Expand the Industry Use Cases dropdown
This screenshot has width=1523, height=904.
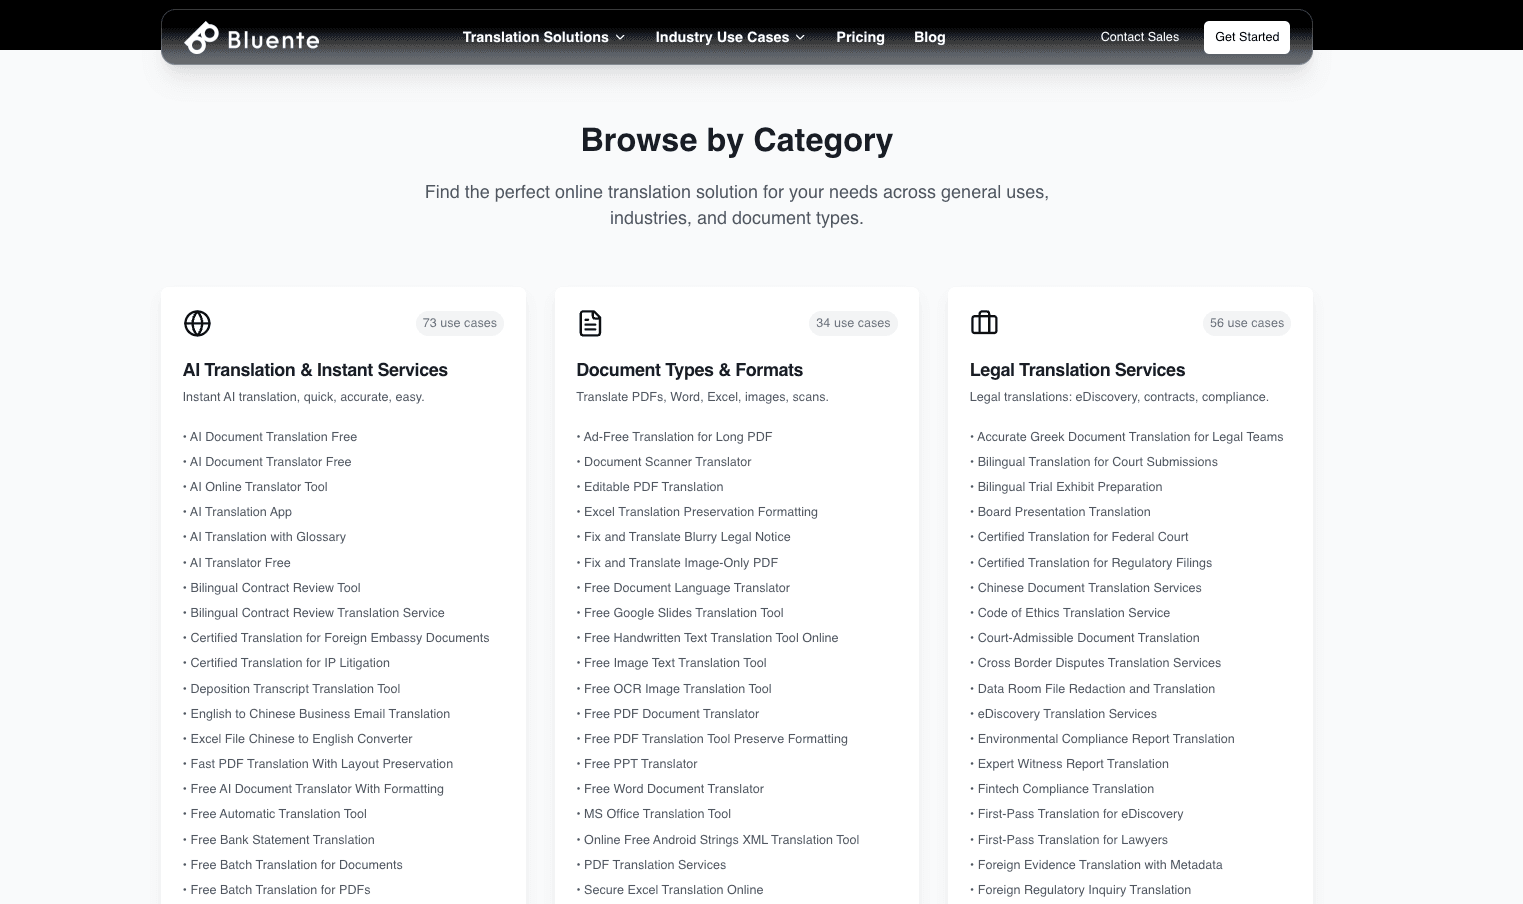730,37
